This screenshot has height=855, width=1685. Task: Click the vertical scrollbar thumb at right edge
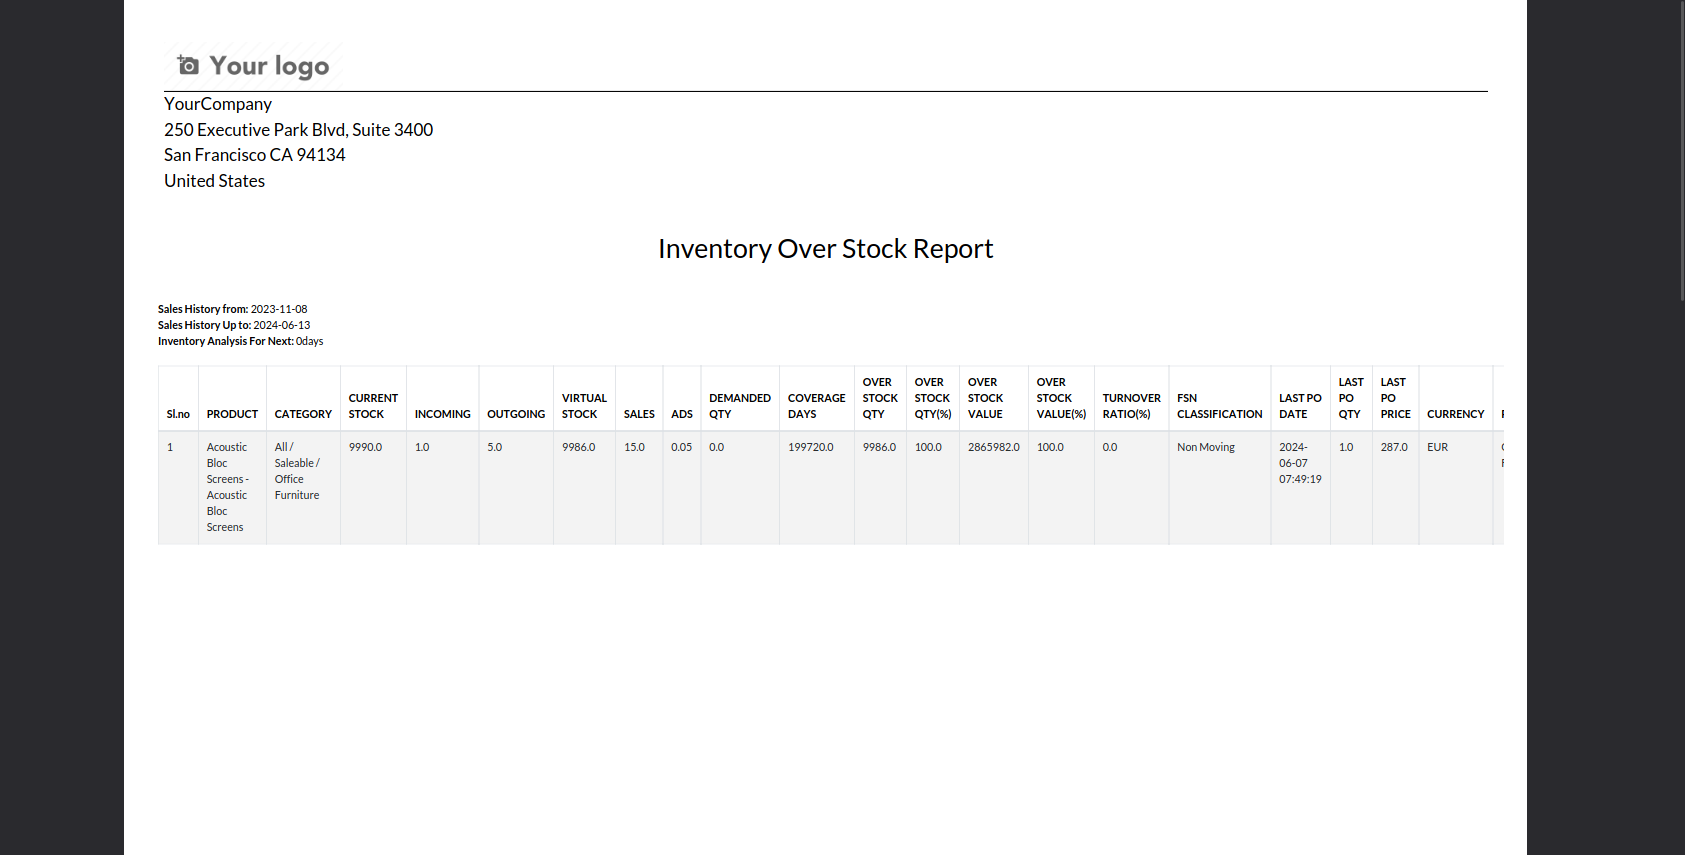(1681, 150)
